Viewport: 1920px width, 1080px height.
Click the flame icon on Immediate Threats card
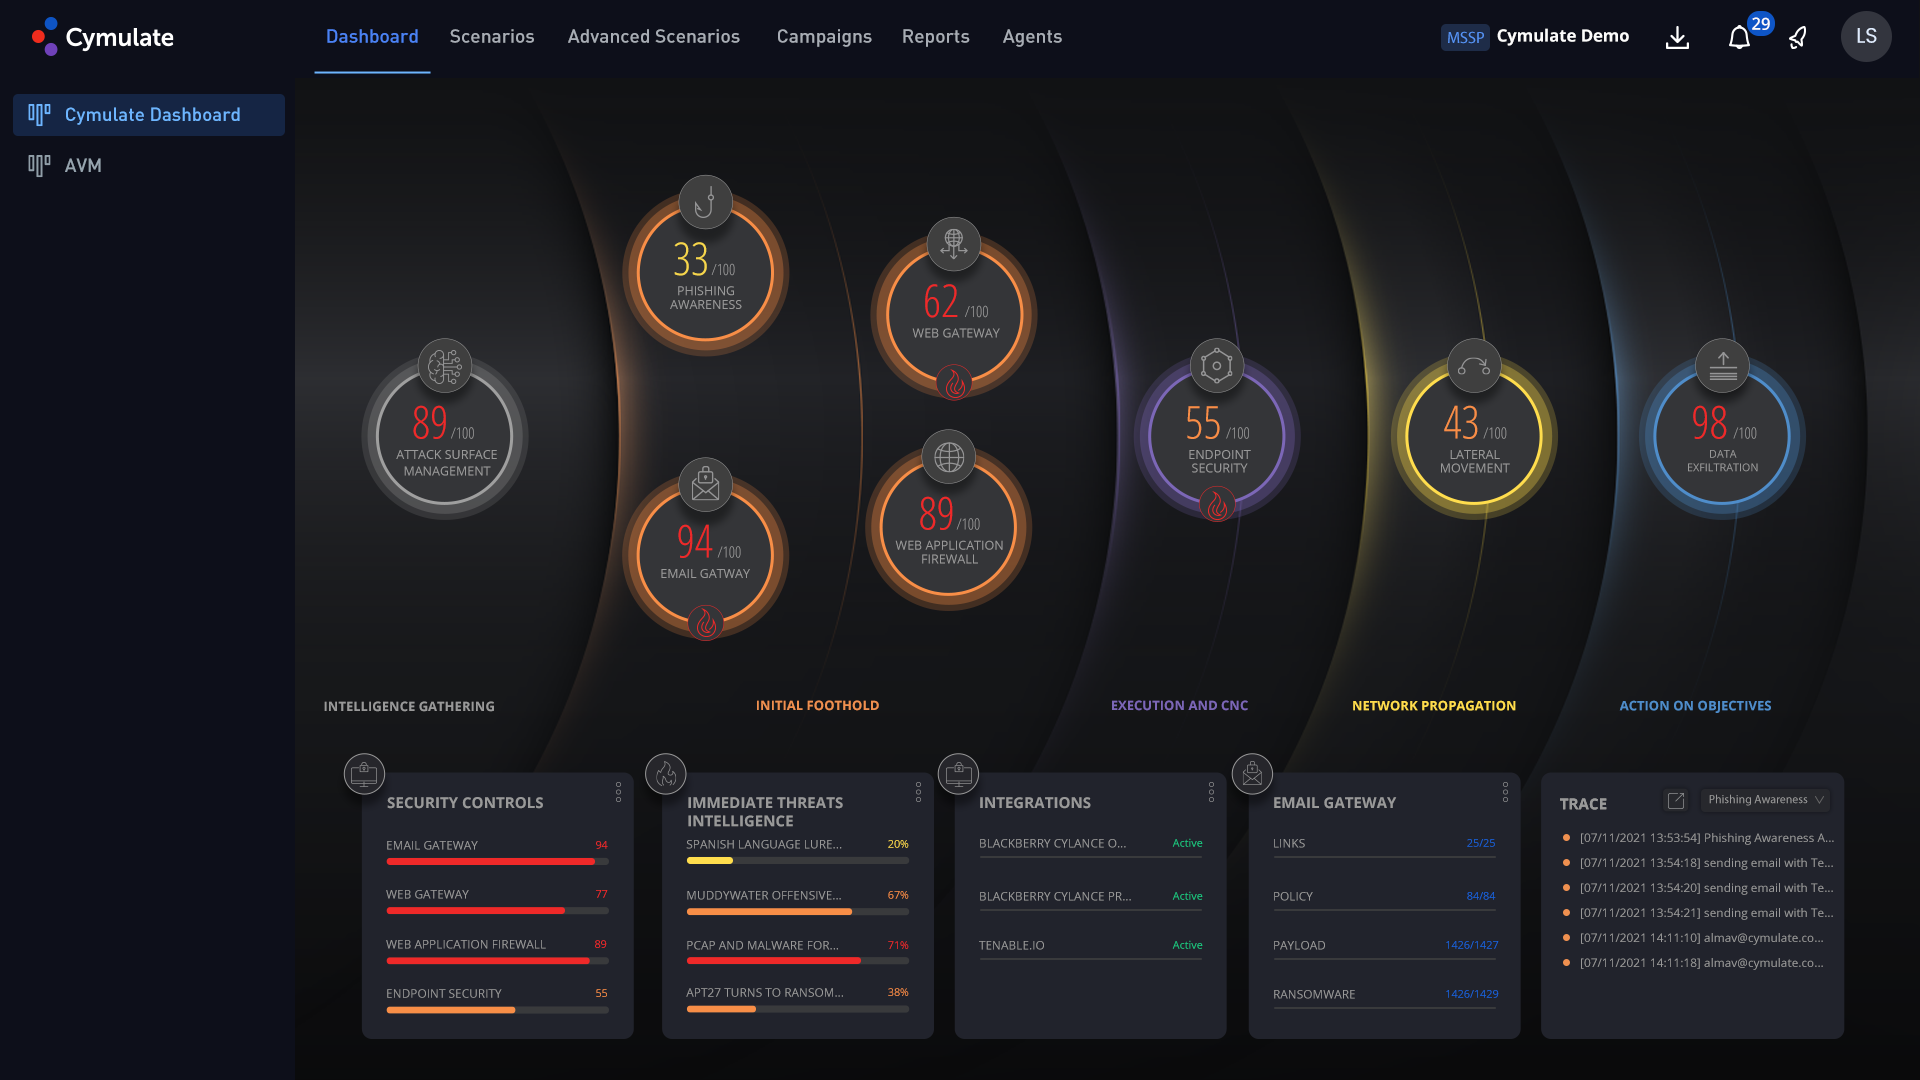click(x=666, y=773)
